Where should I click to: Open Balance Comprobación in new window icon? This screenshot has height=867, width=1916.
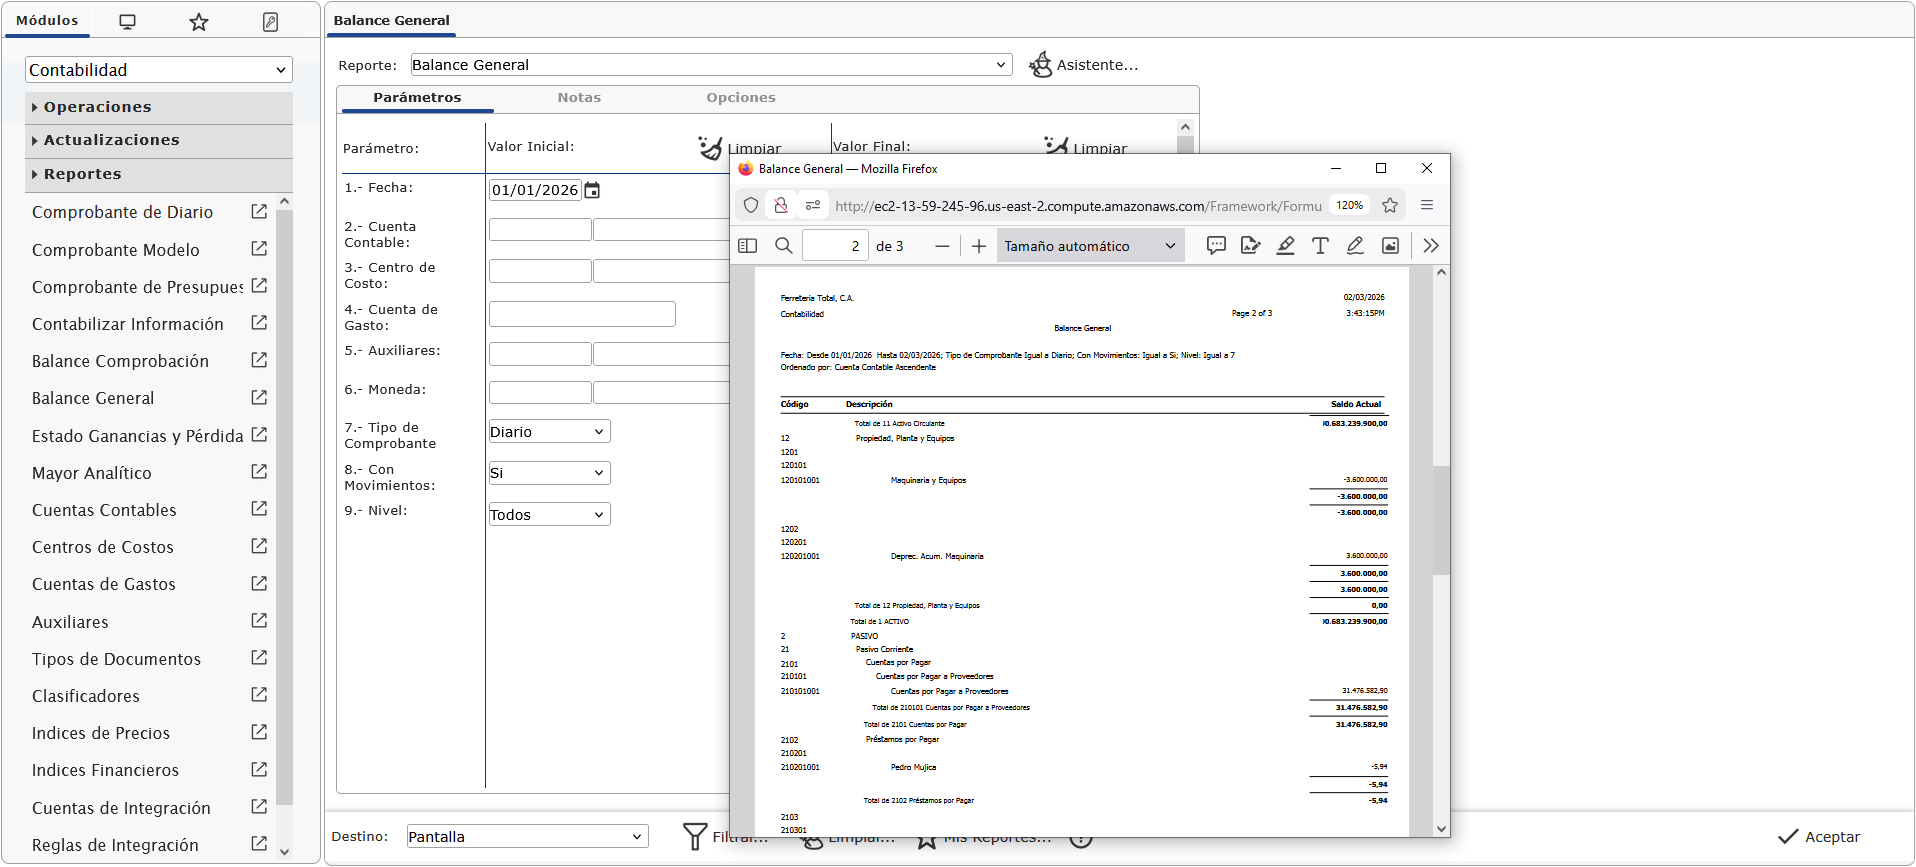pyautogui.click(x=259, y=360)
